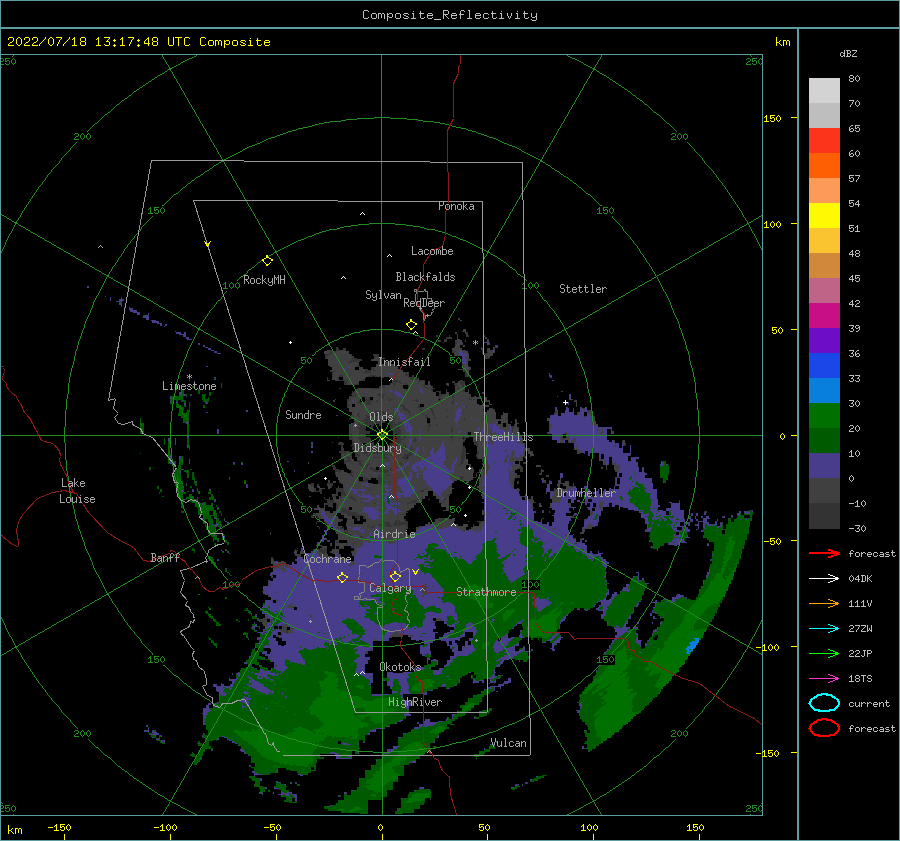
Task: Click the Cochrane label
Action: click(327, 559)
